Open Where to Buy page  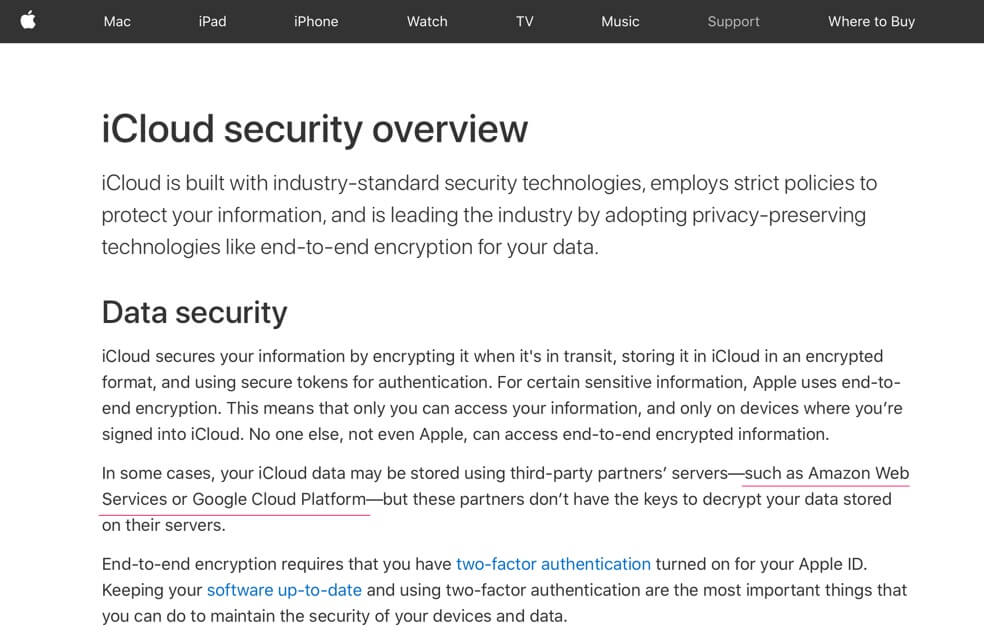(872, 21)
